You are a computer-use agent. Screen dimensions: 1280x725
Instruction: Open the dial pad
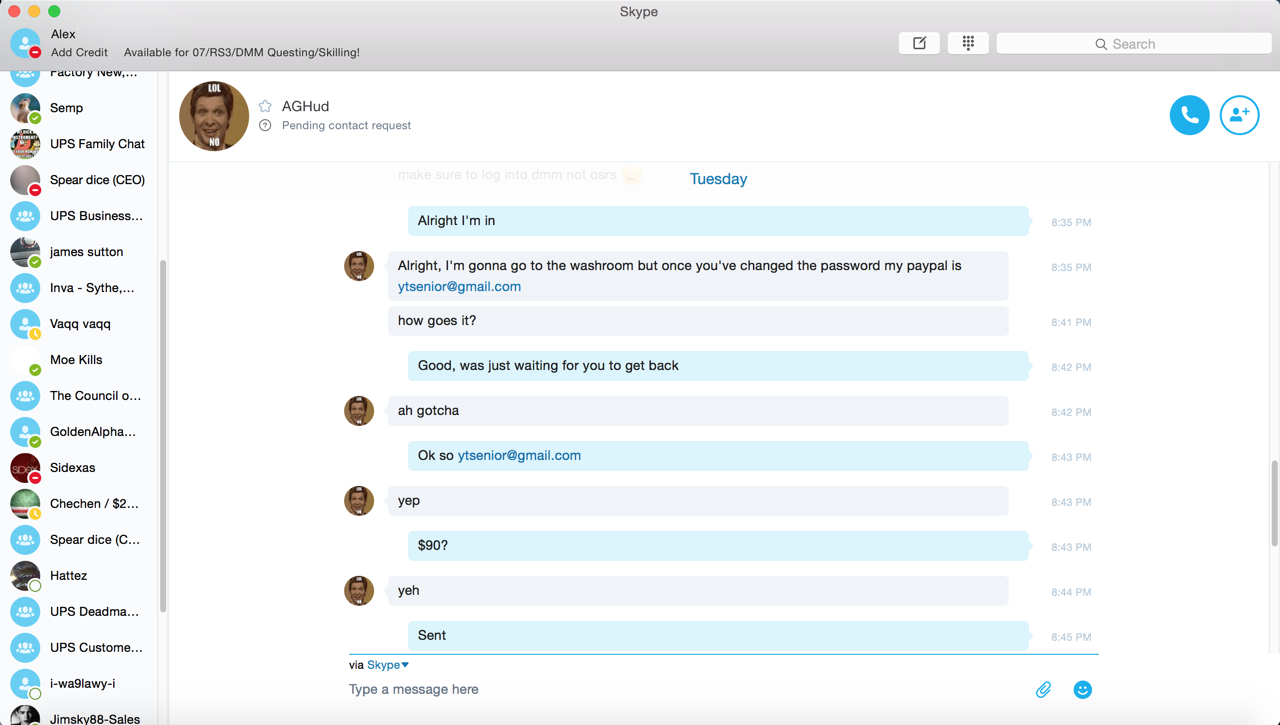coord(968,43)
